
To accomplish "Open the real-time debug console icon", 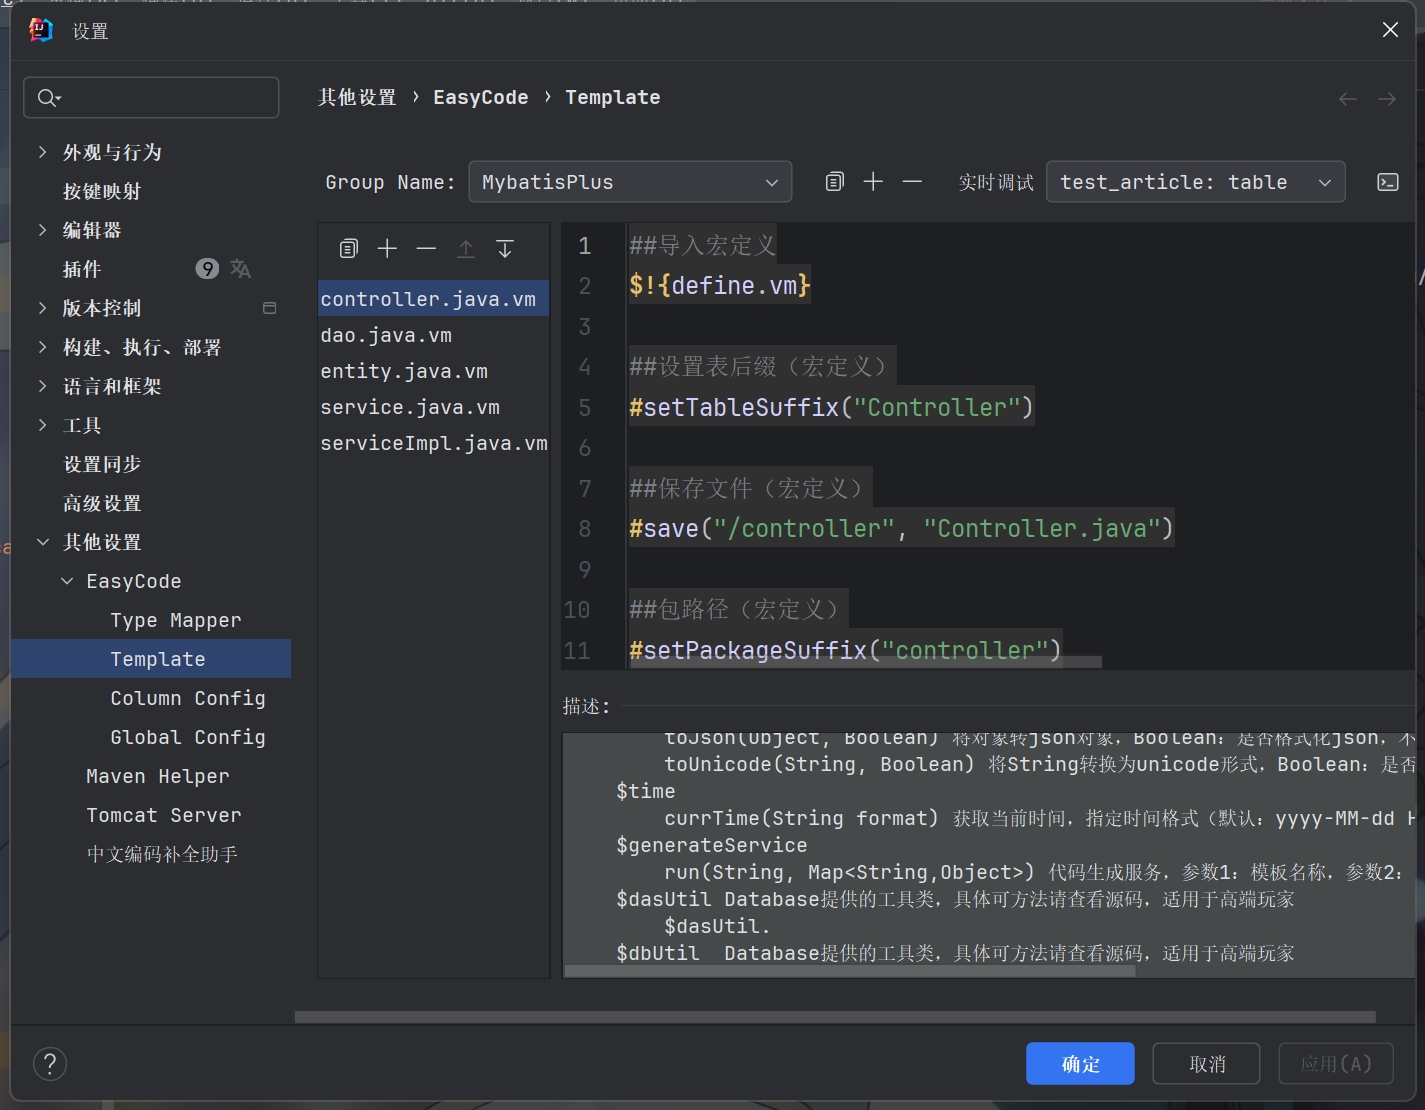I will tap(1387, 182).
